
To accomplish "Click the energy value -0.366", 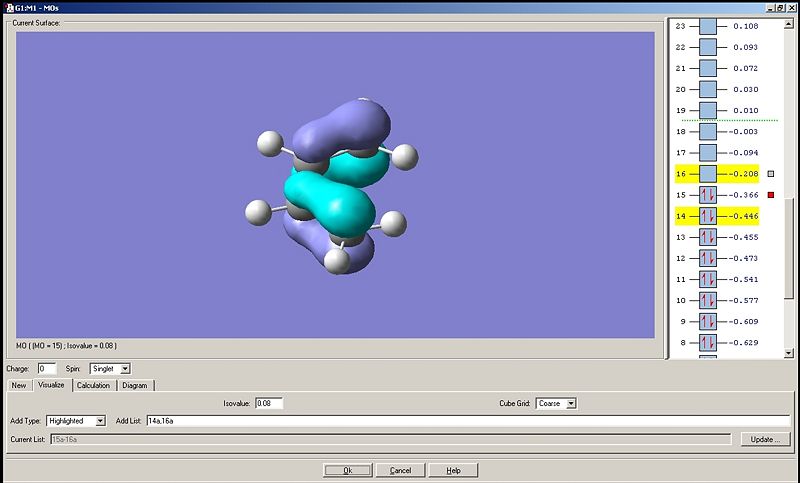I will [x=744, y=195].
